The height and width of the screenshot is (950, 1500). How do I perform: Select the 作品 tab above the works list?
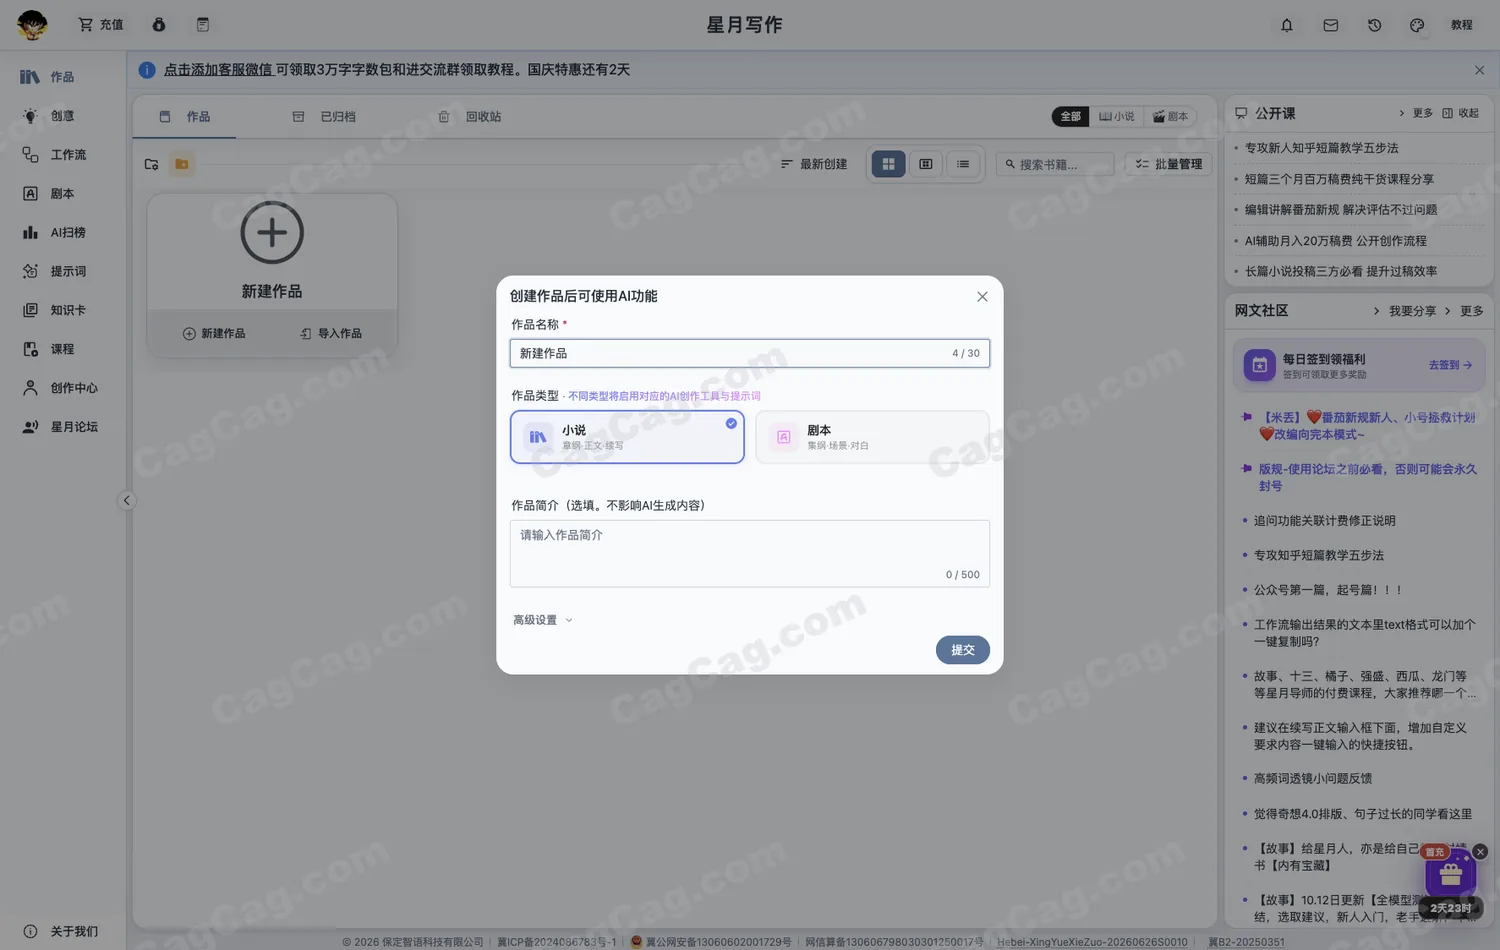click(185, 117)
